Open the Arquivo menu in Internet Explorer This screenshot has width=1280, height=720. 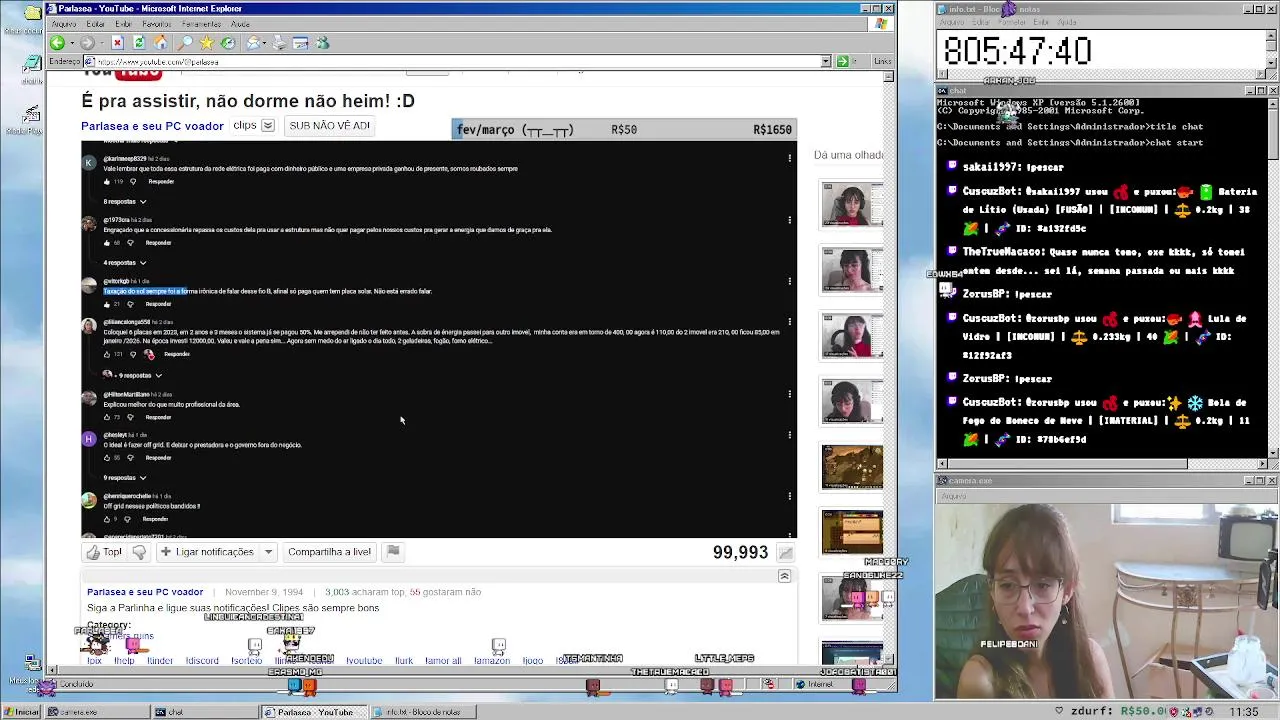[64, 24]
